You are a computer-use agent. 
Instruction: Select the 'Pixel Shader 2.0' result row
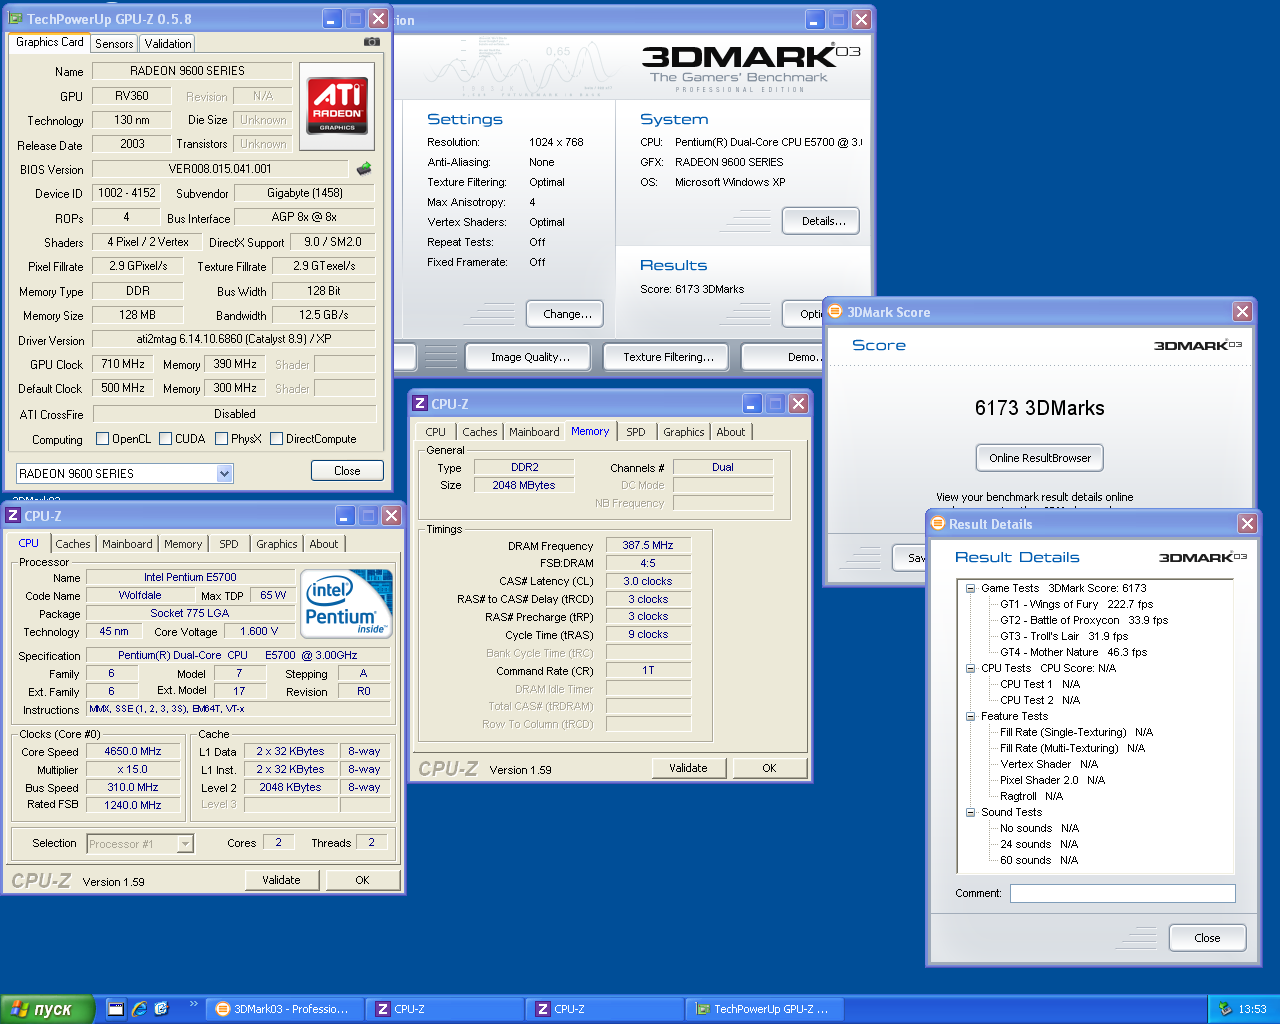tap(1052, 780)
